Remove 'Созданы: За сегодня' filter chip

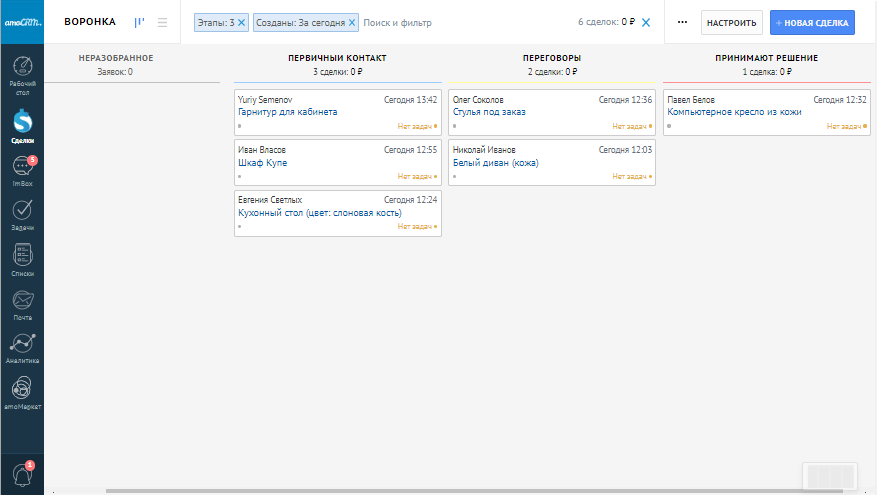tap(352, 22)
